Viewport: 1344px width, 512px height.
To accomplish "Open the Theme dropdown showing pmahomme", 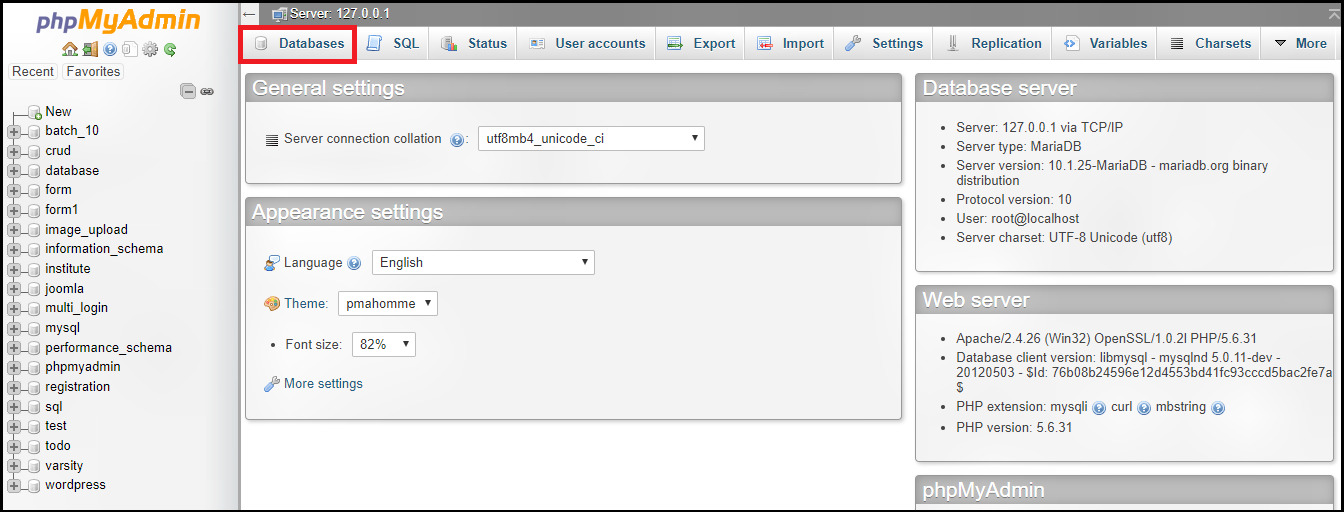I will (x=388, y=303).
